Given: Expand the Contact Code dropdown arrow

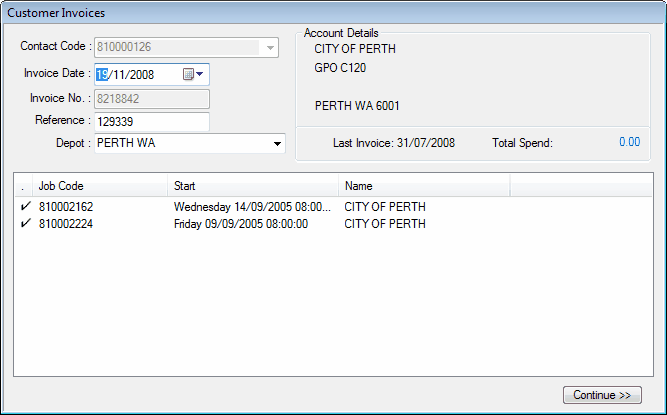Looking at the screenshot, I should click(x=269, y=47).
